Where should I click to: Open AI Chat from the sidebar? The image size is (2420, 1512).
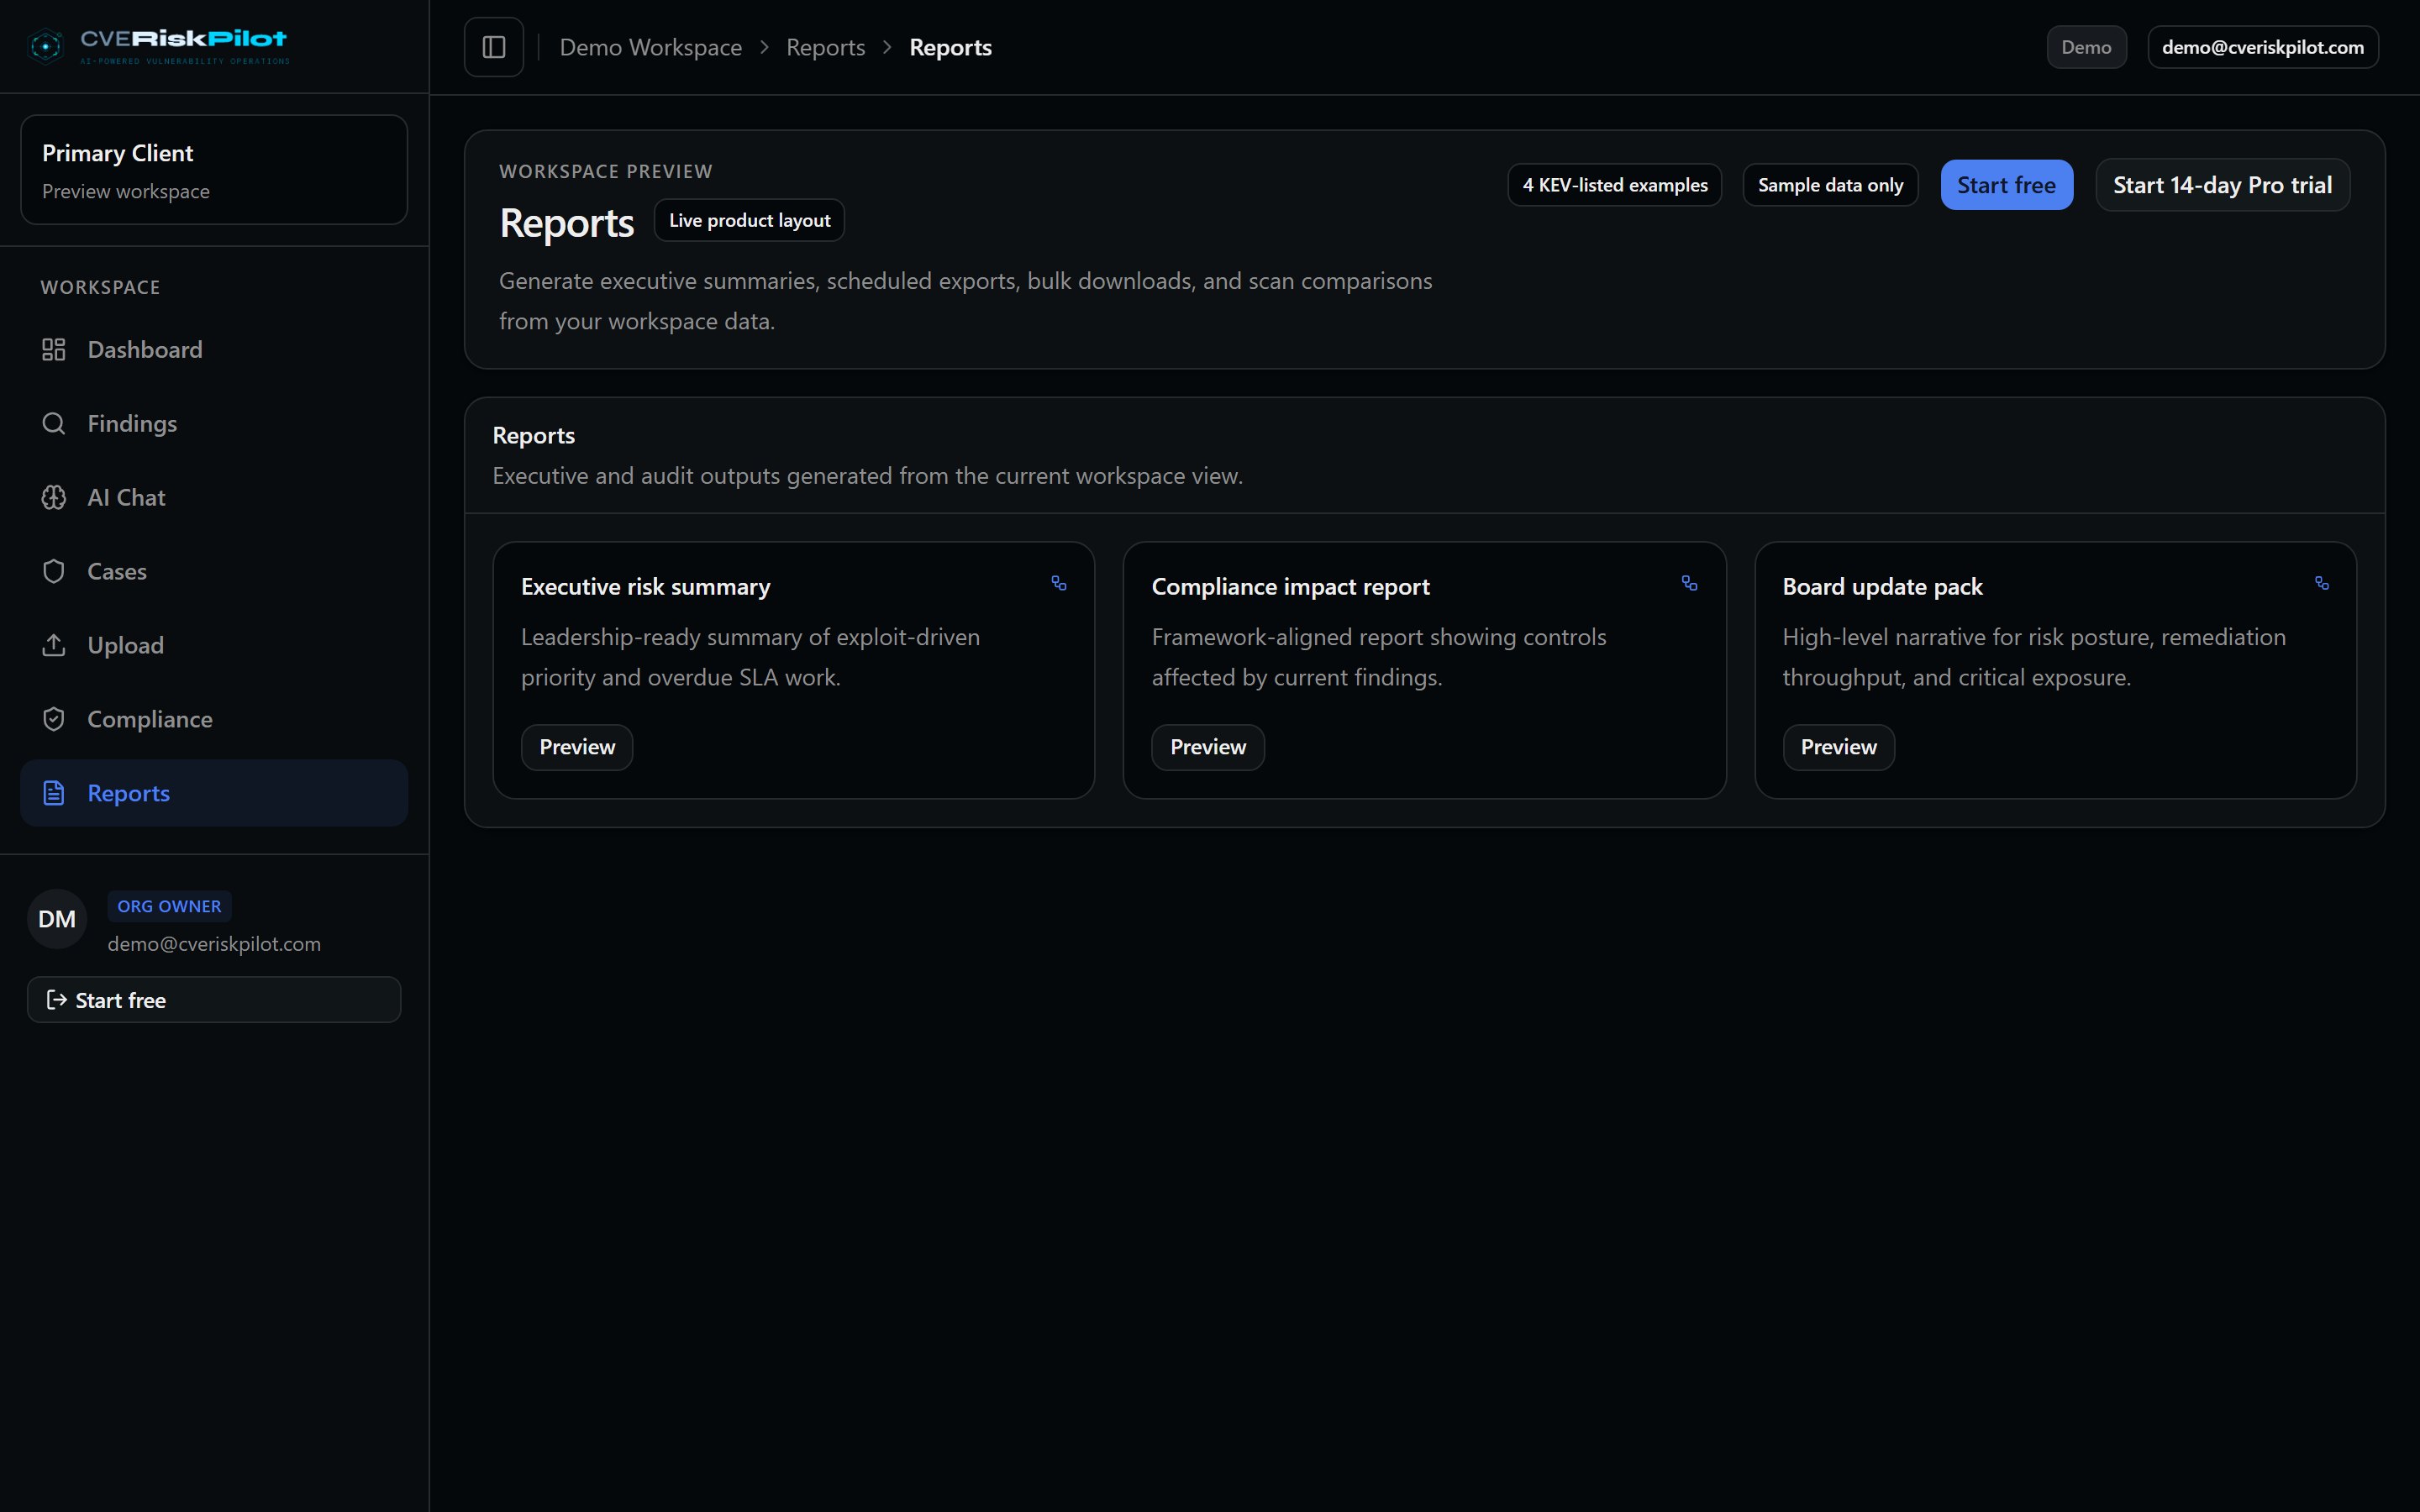tap(214, 497)
